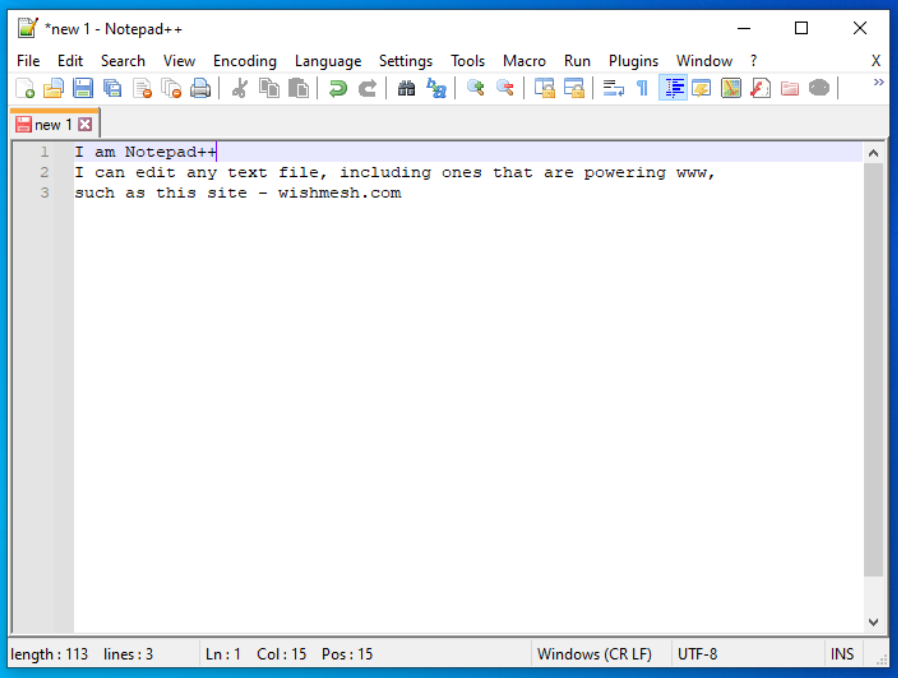Open the Settings menu
The image size is (898, 678).
(x=405, y=61)
